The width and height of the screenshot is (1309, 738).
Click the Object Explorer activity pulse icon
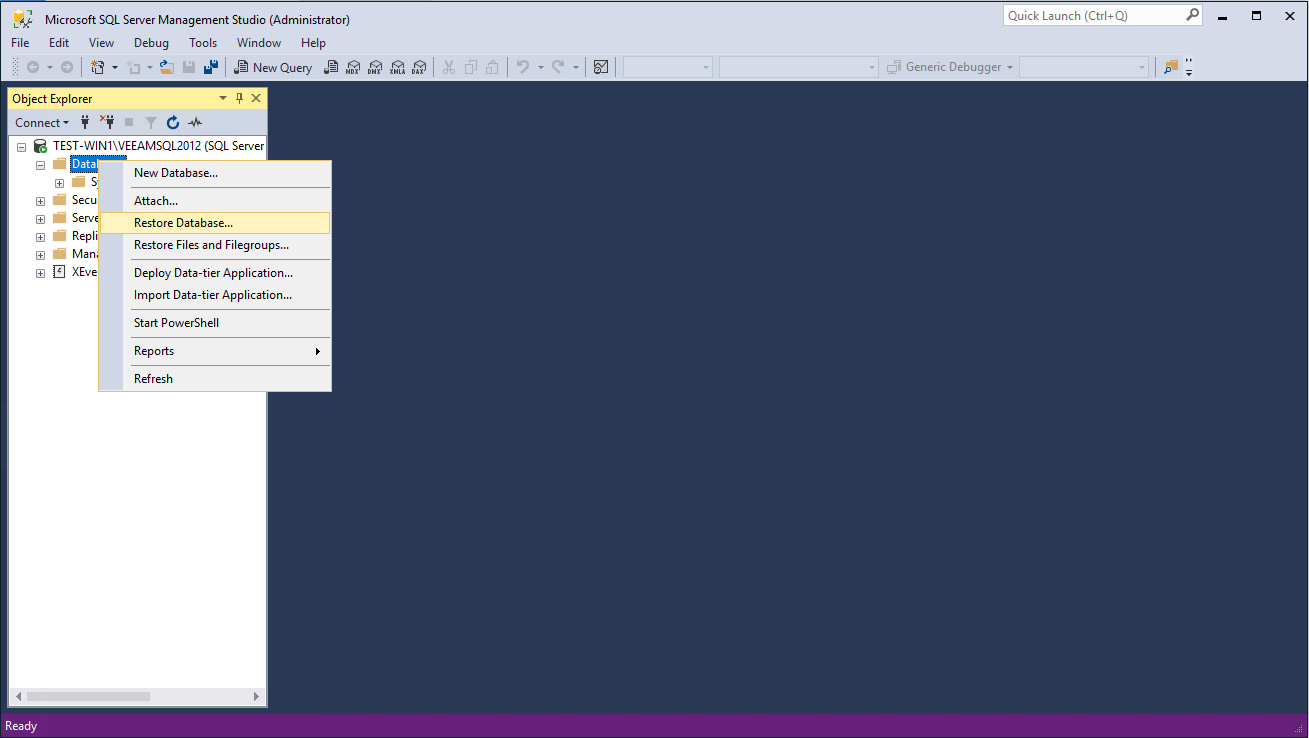coord(195,122)
